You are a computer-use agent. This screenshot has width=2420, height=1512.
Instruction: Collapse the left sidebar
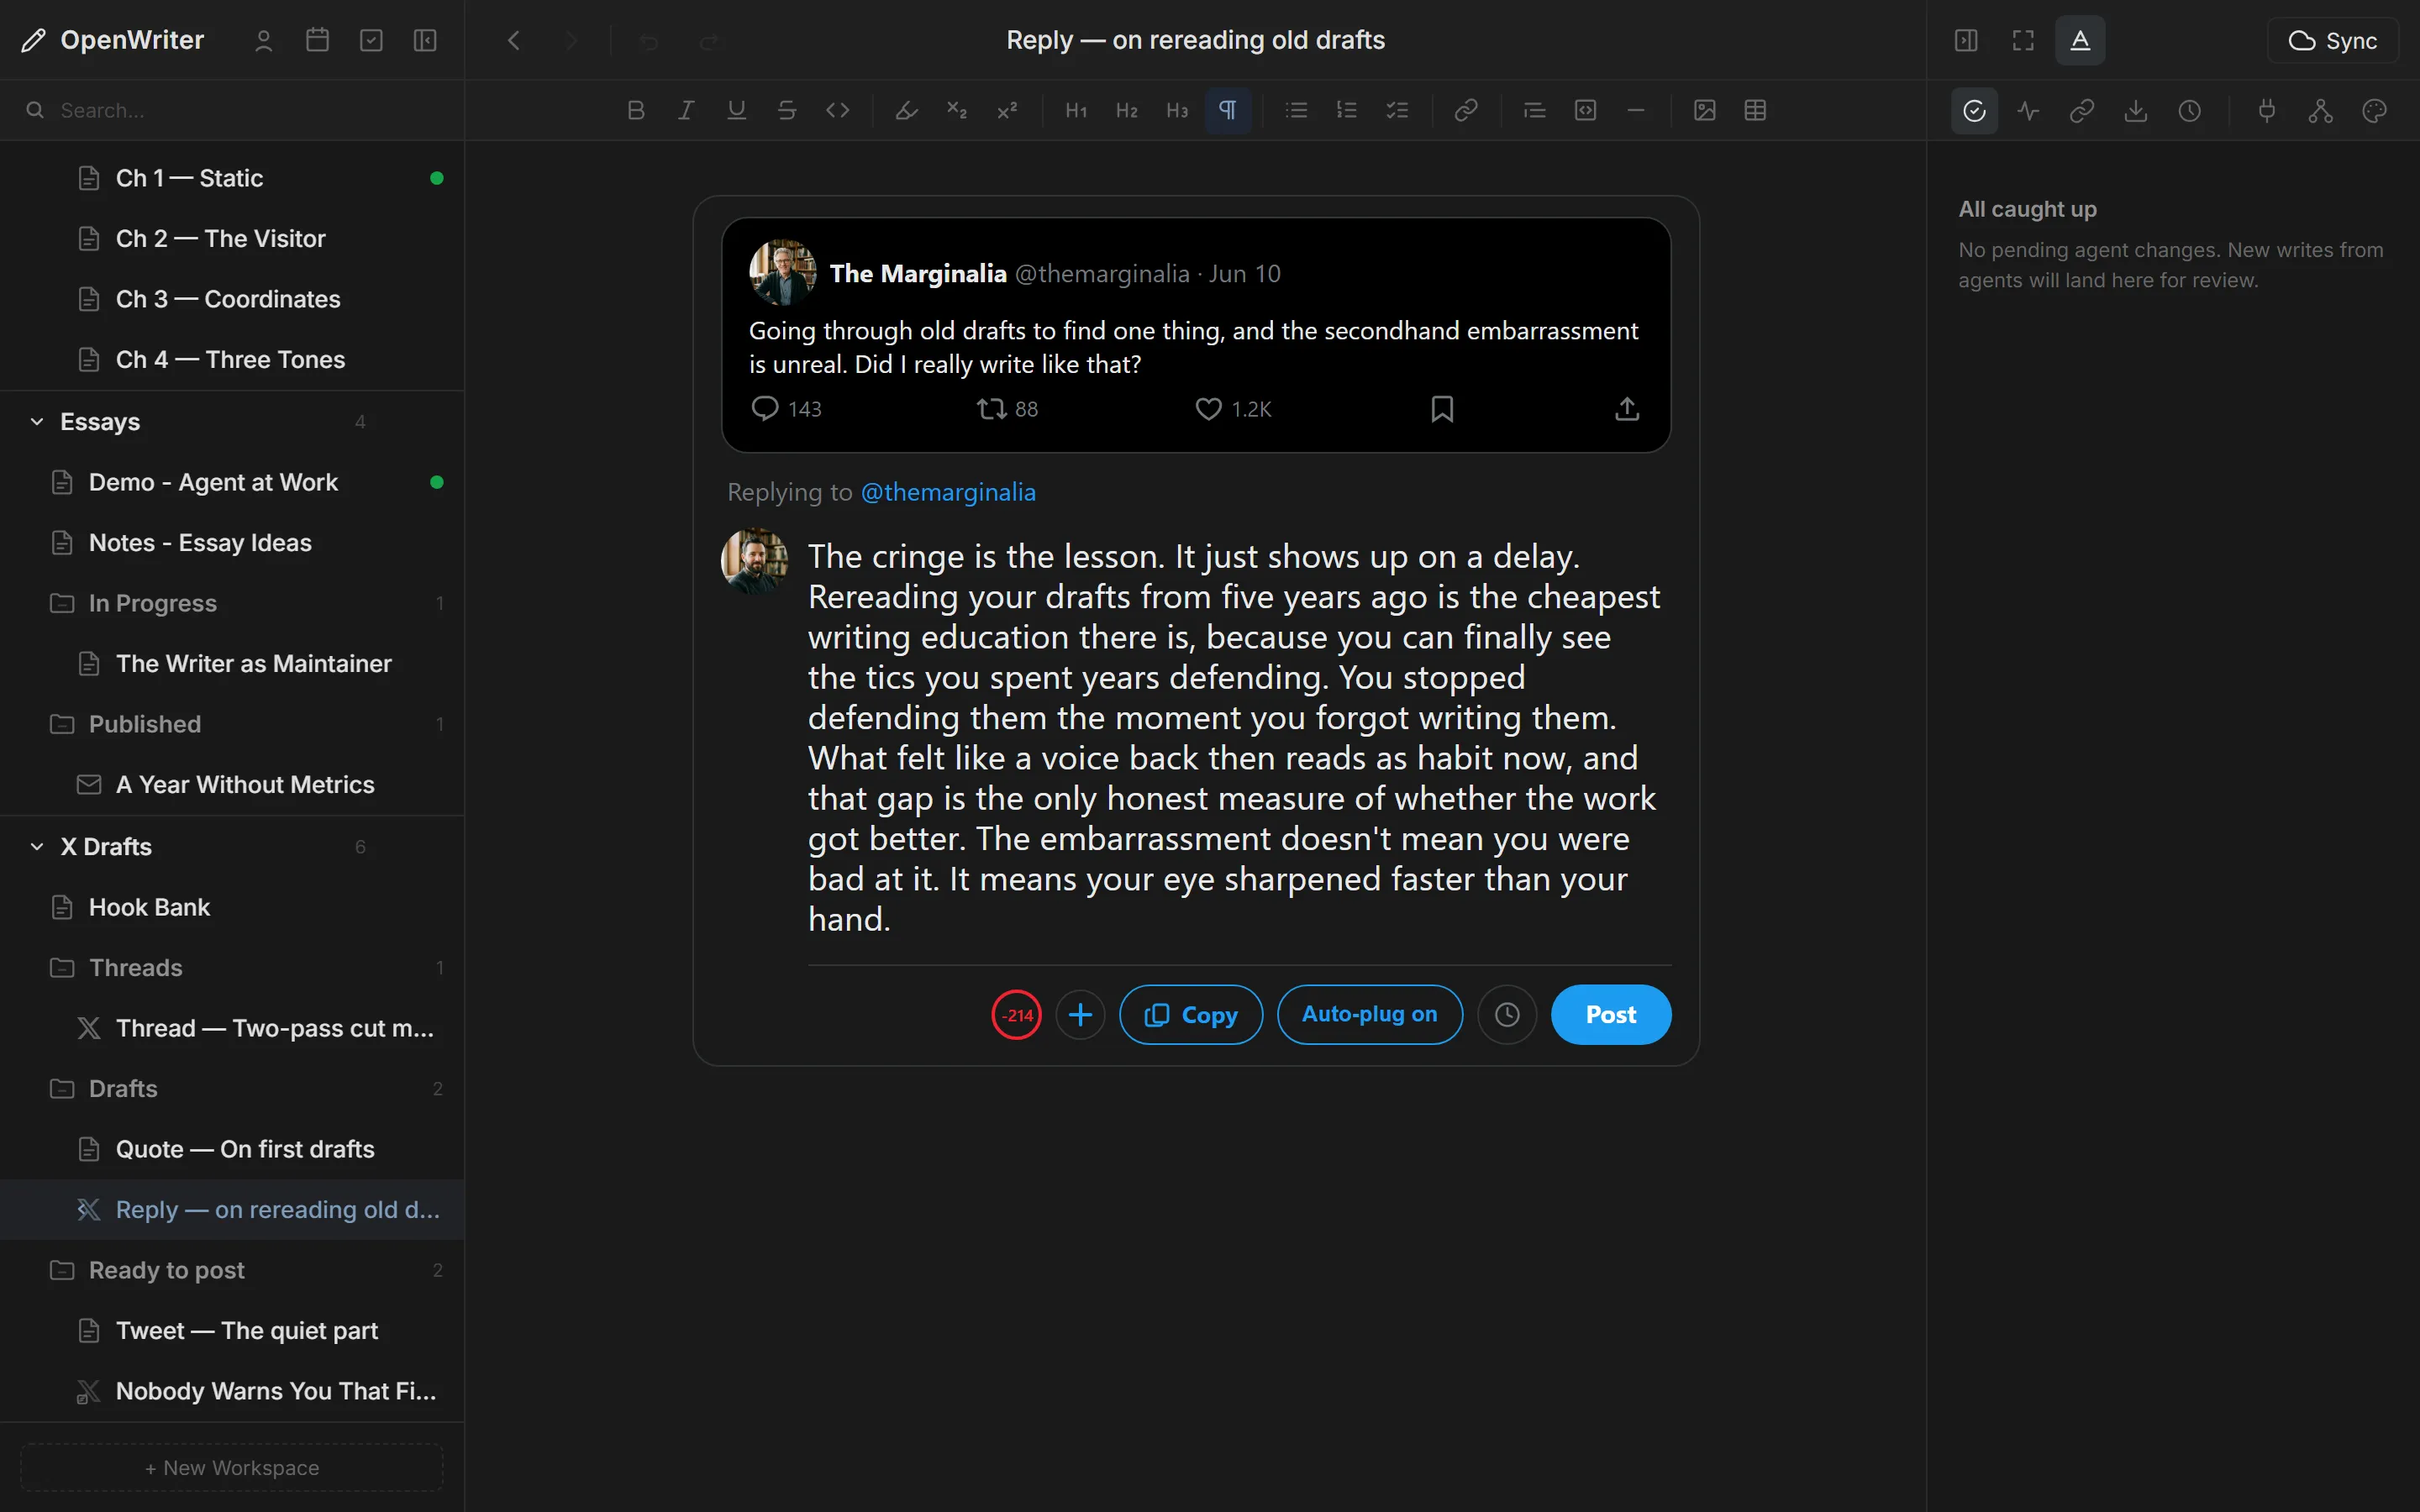(x=425, y=40)
